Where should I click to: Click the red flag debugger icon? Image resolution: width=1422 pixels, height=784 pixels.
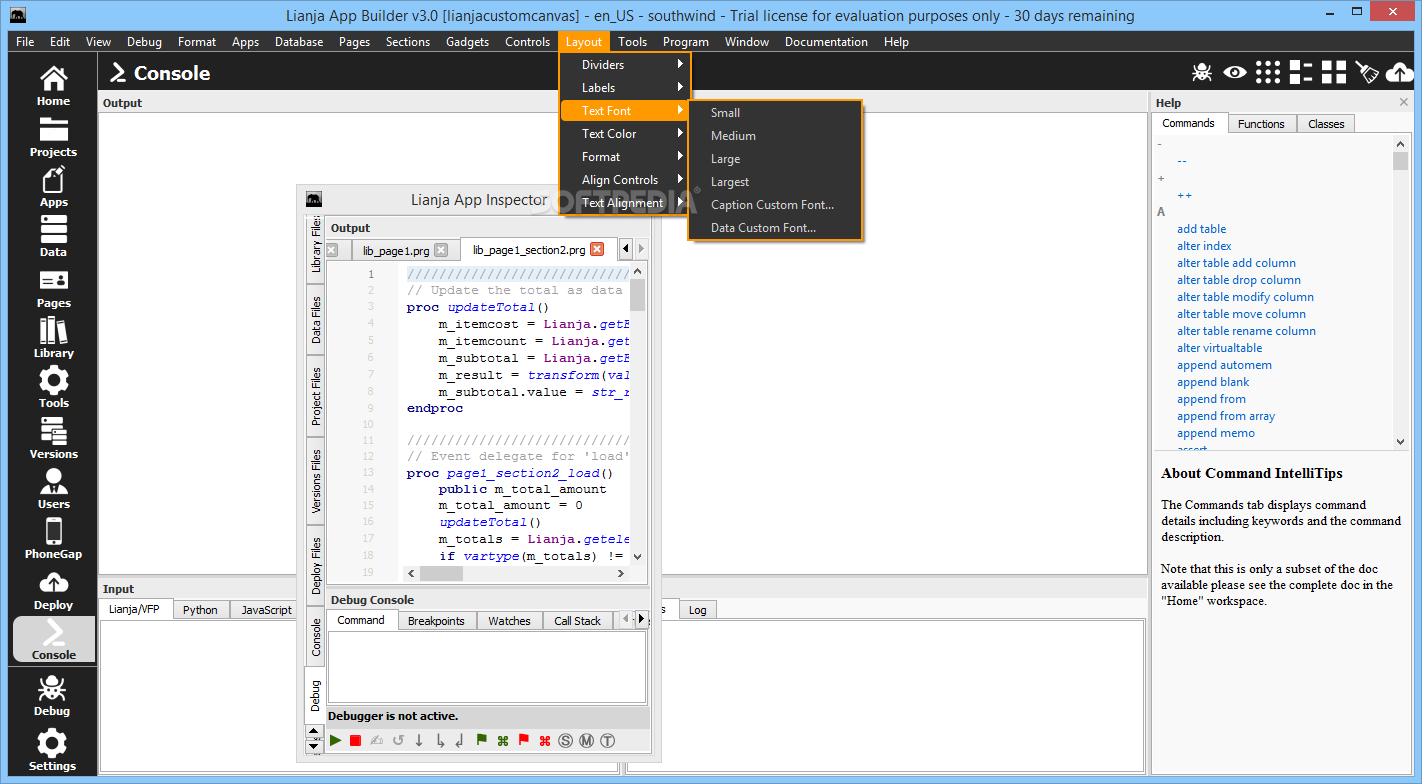click(x=524, y=741)
